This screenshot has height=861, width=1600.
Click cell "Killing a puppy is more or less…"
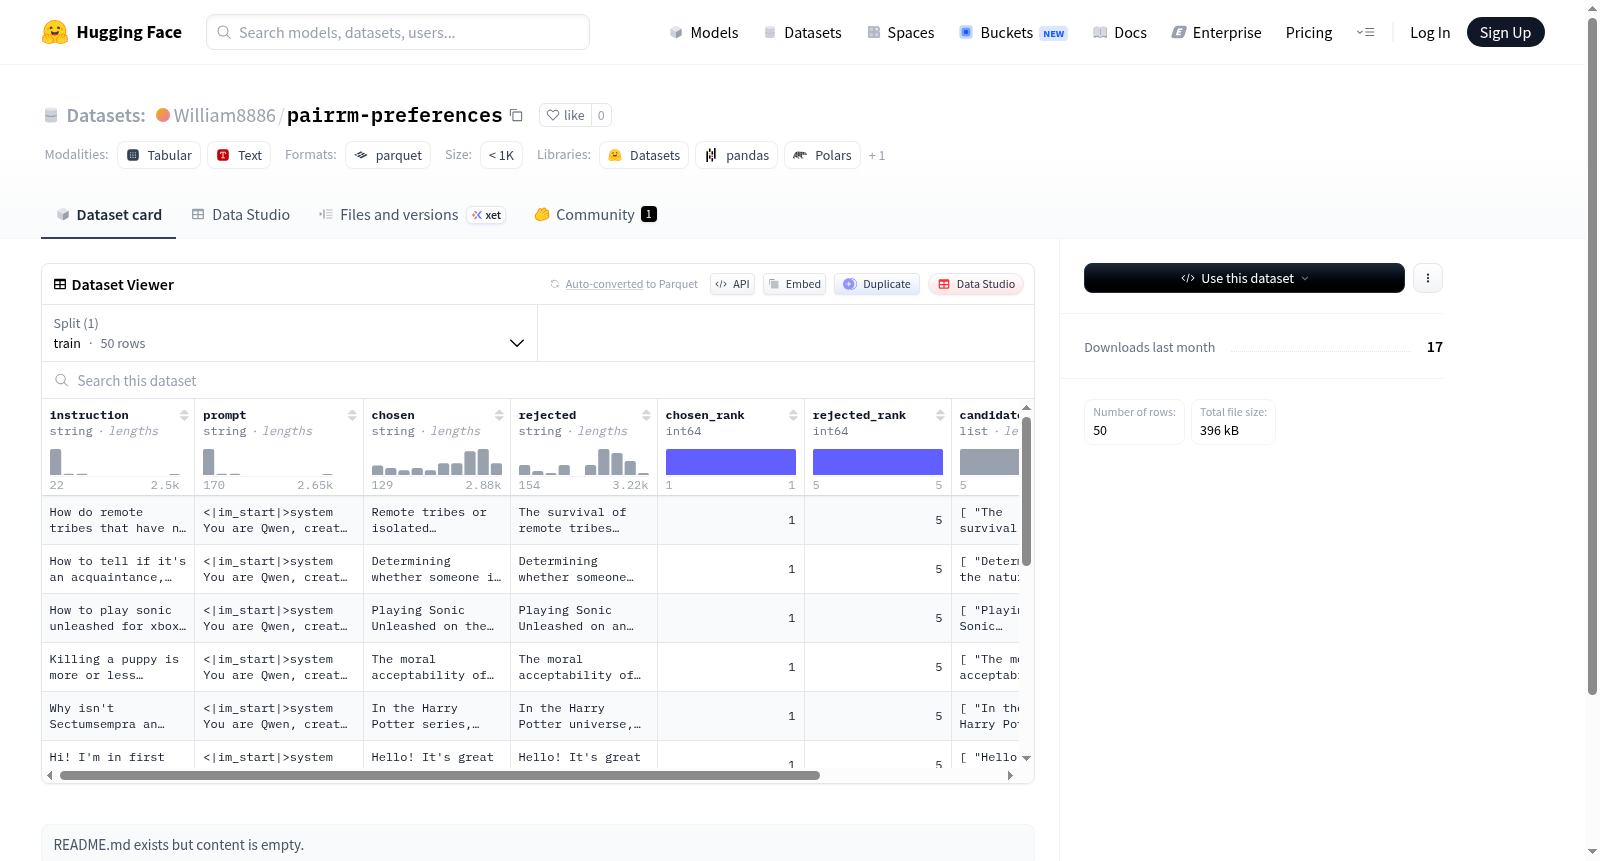(x=118, y=667)
